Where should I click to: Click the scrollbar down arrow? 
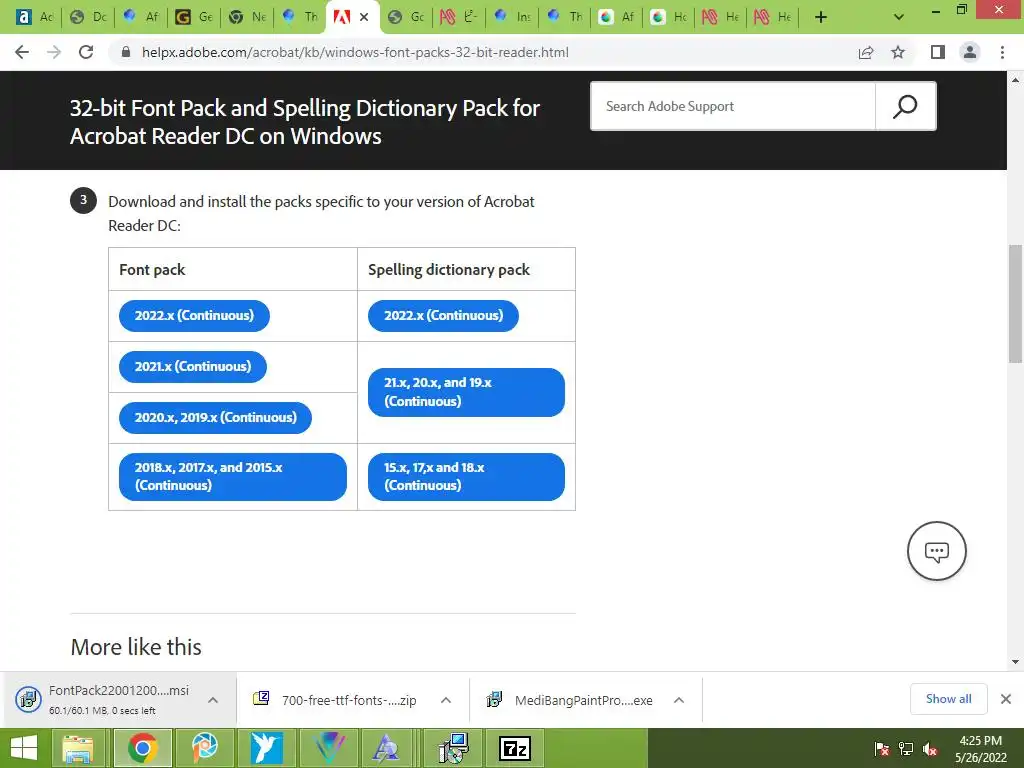tap(1015, 662)
